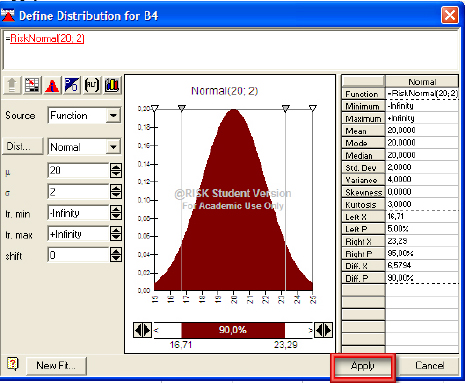The height and width of the screenshot is (383, 465).
Task: Click the shift input field showing 0
Action: click(x=78, y=255)
